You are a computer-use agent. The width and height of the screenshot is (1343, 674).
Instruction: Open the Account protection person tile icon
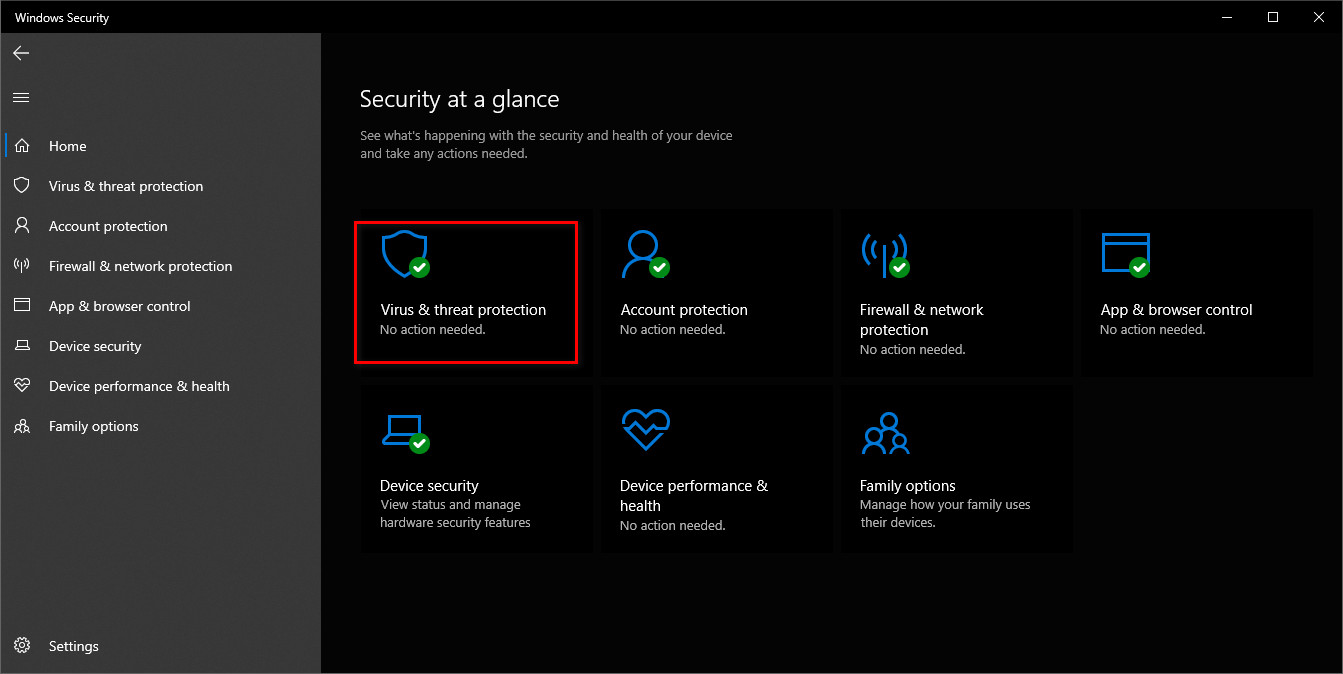(x=644, y=254)
